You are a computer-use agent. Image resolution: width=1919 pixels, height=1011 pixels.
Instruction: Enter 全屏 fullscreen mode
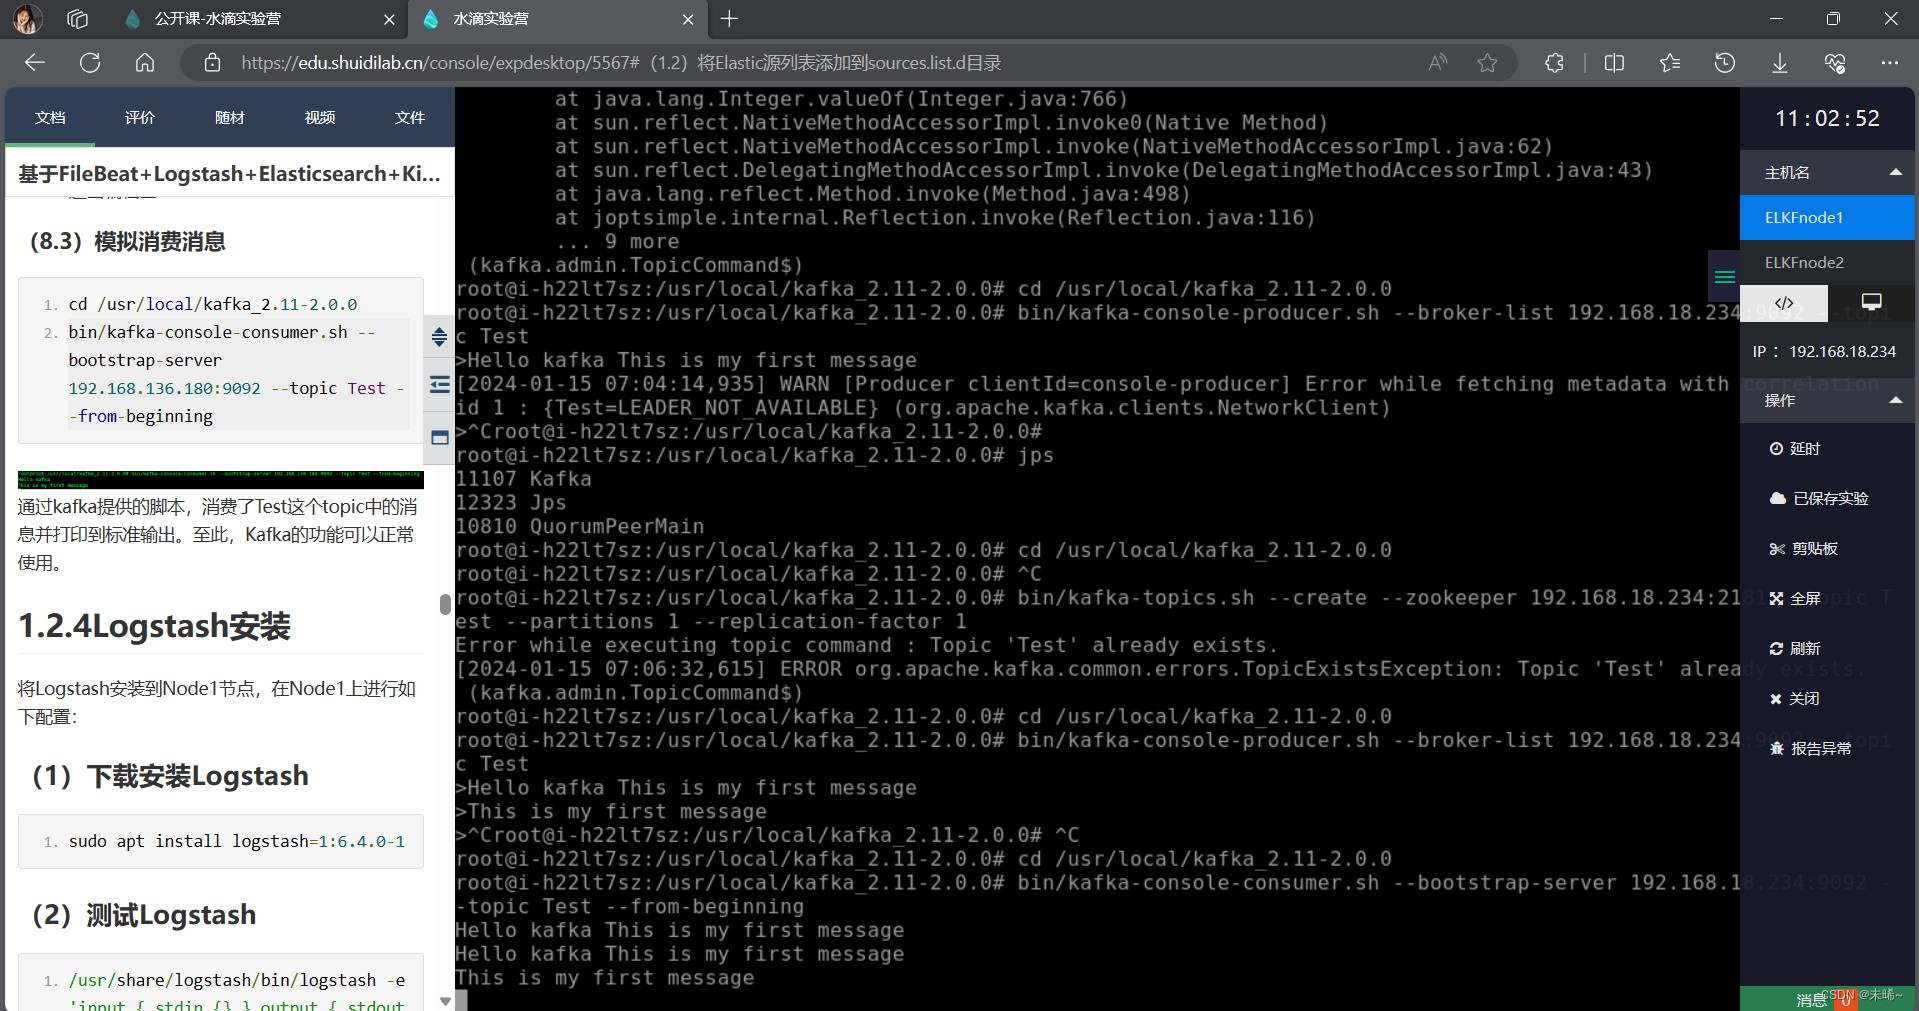1794,598
